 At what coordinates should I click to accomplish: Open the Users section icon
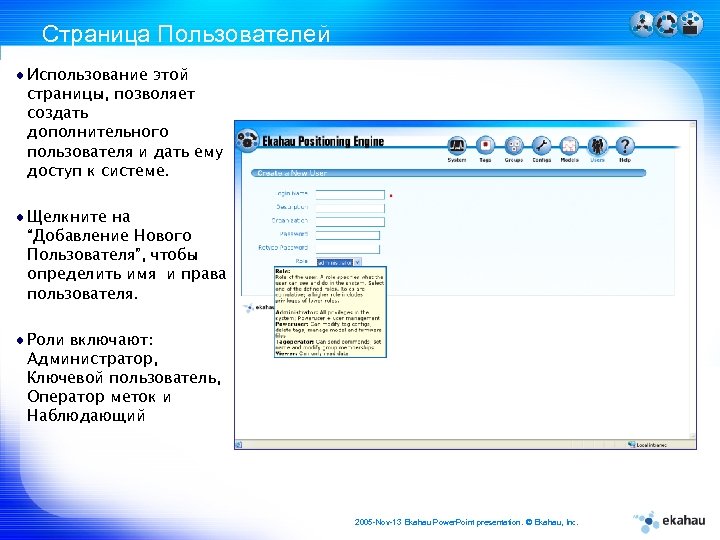pos(597,146)
